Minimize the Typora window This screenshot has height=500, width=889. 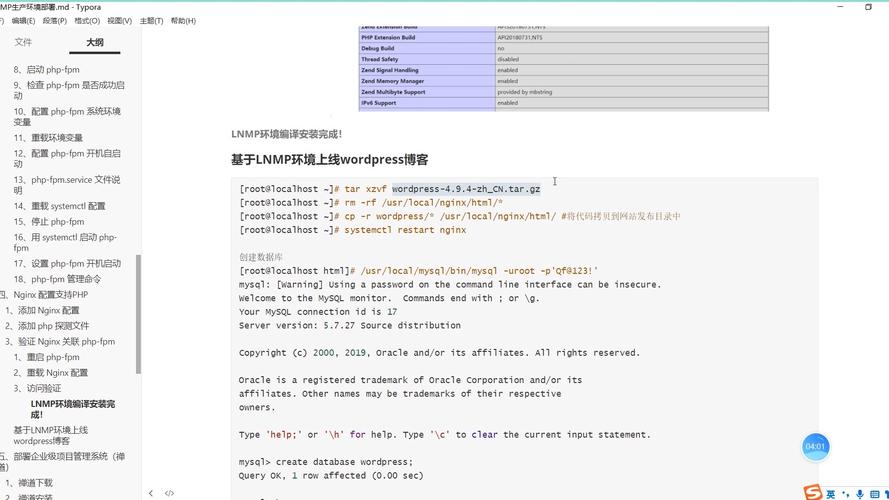point(840,7)
